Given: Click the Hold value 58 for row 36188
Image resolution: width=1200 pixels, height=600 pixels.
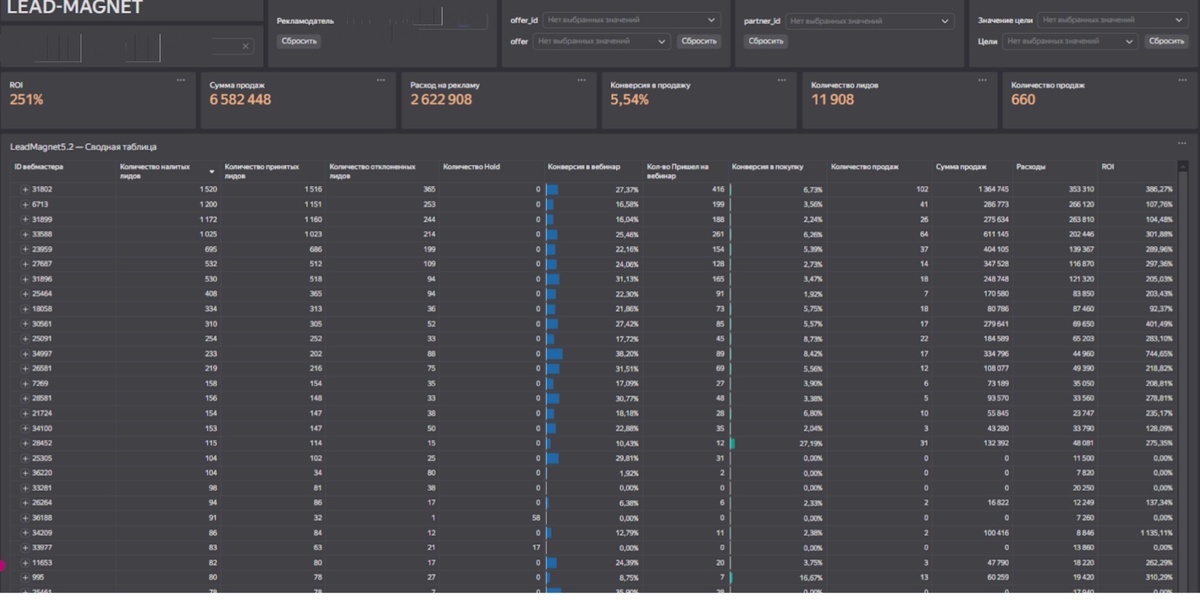Looking at the screenshot, I should tap(536, 518).
